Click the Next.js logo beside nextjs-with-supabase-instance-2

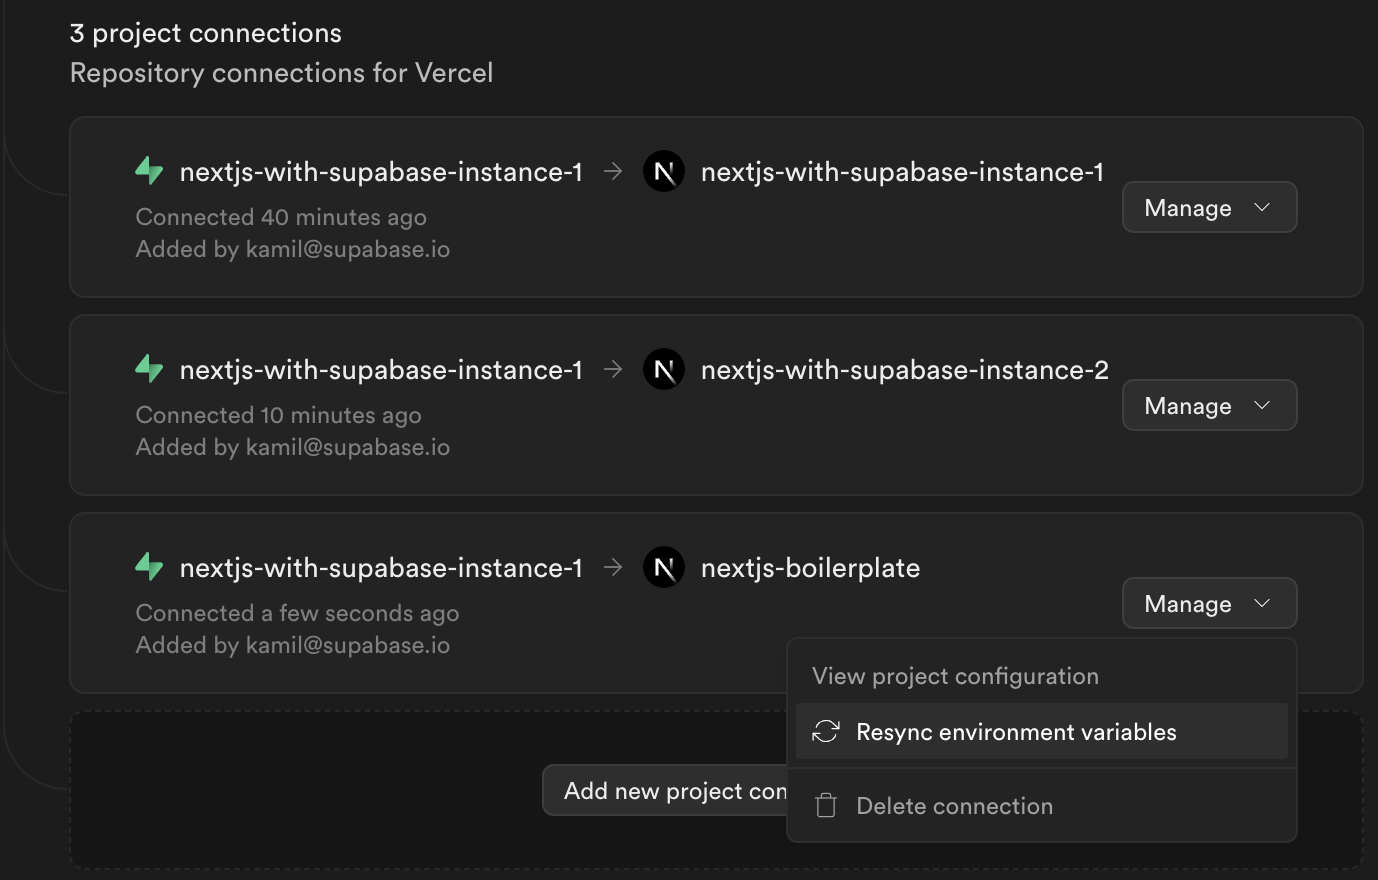pos(662,369)
